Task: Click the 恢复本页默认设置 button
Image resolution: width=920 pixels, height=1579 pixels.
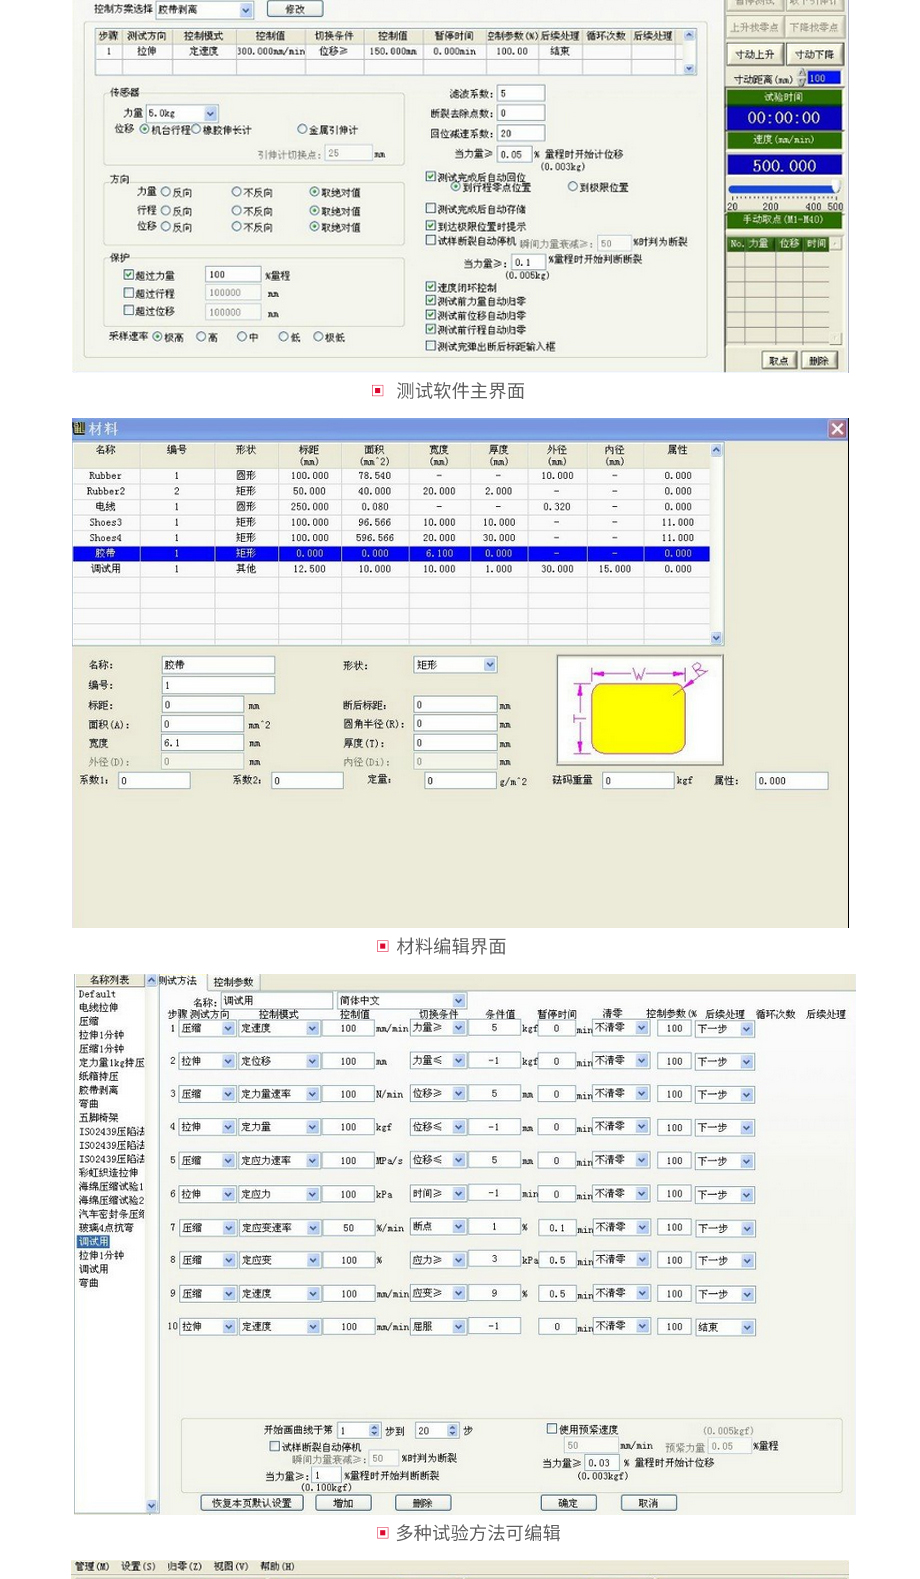Action: (252, 1503)
